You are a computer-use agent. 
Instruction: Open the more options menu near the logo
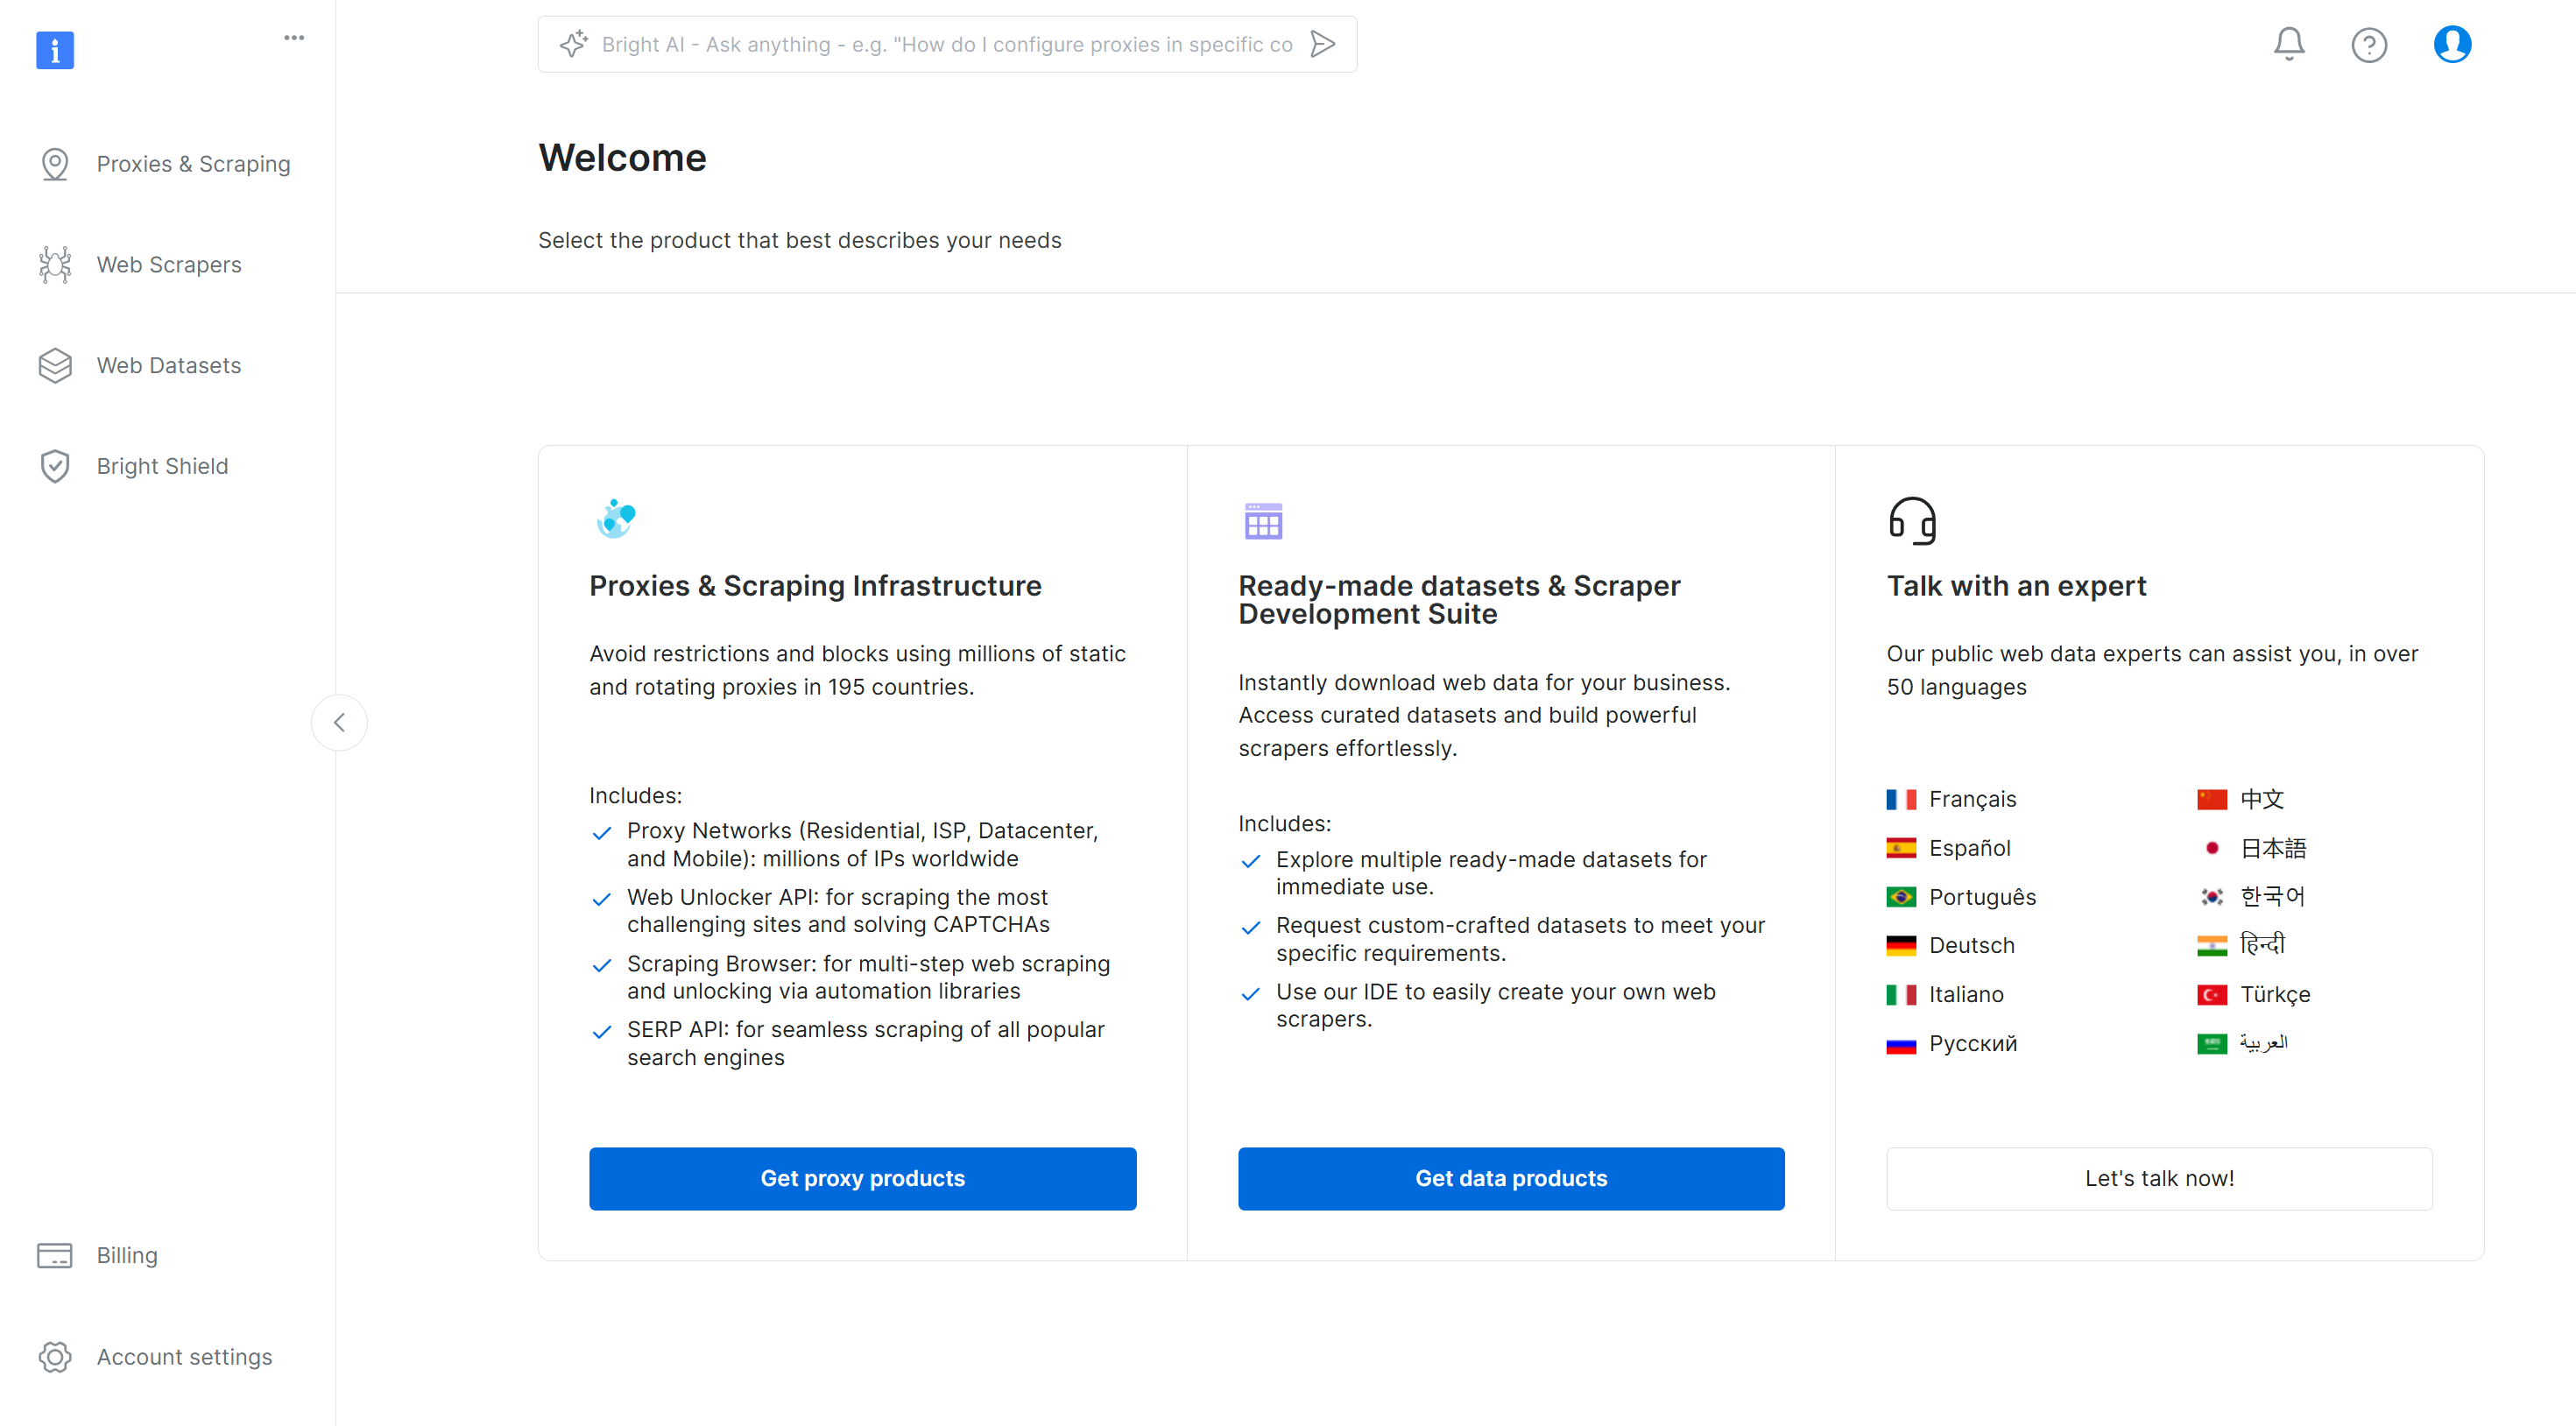(293, 37)
